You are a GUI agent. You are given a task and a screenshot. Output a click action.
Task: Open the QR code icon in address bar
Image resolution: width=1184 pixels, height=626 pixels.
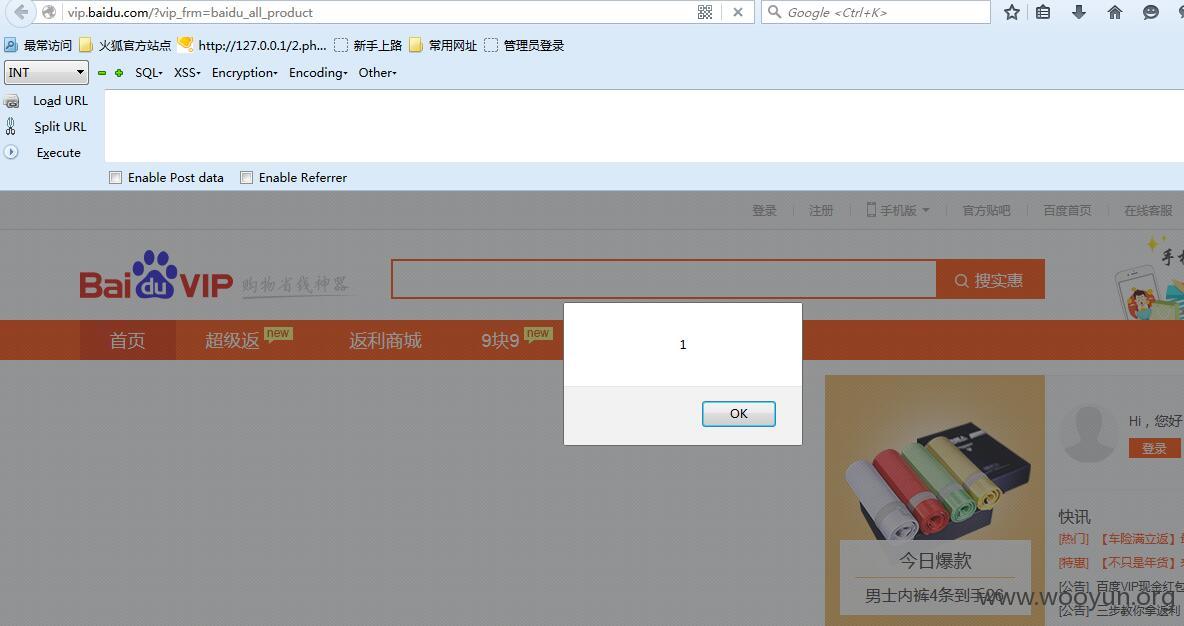(x=705, y=12)
